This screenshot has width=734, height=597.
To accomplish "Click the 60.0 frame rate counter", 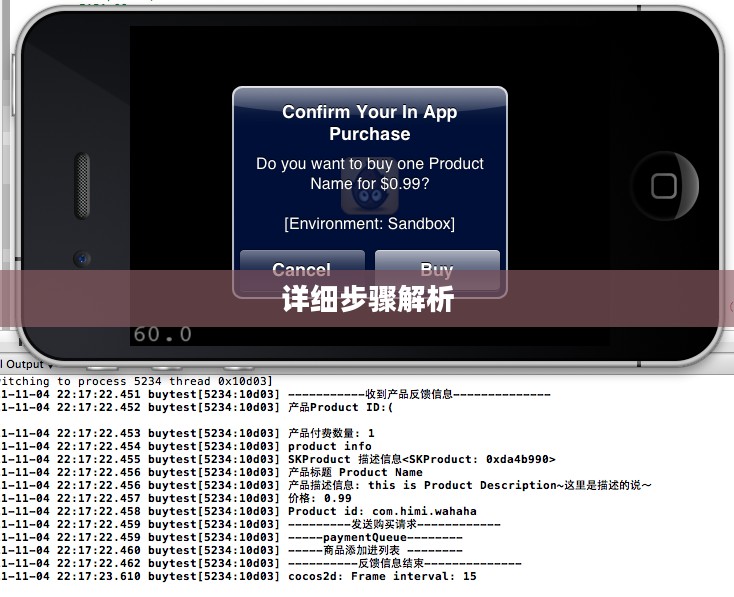I will (162, 334).
